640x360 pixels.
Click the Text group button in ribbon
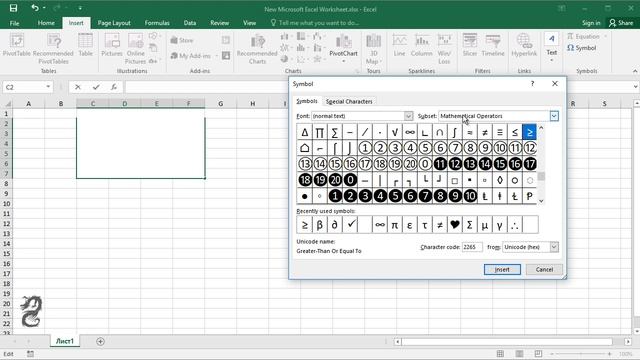click(x=551, y=47)
